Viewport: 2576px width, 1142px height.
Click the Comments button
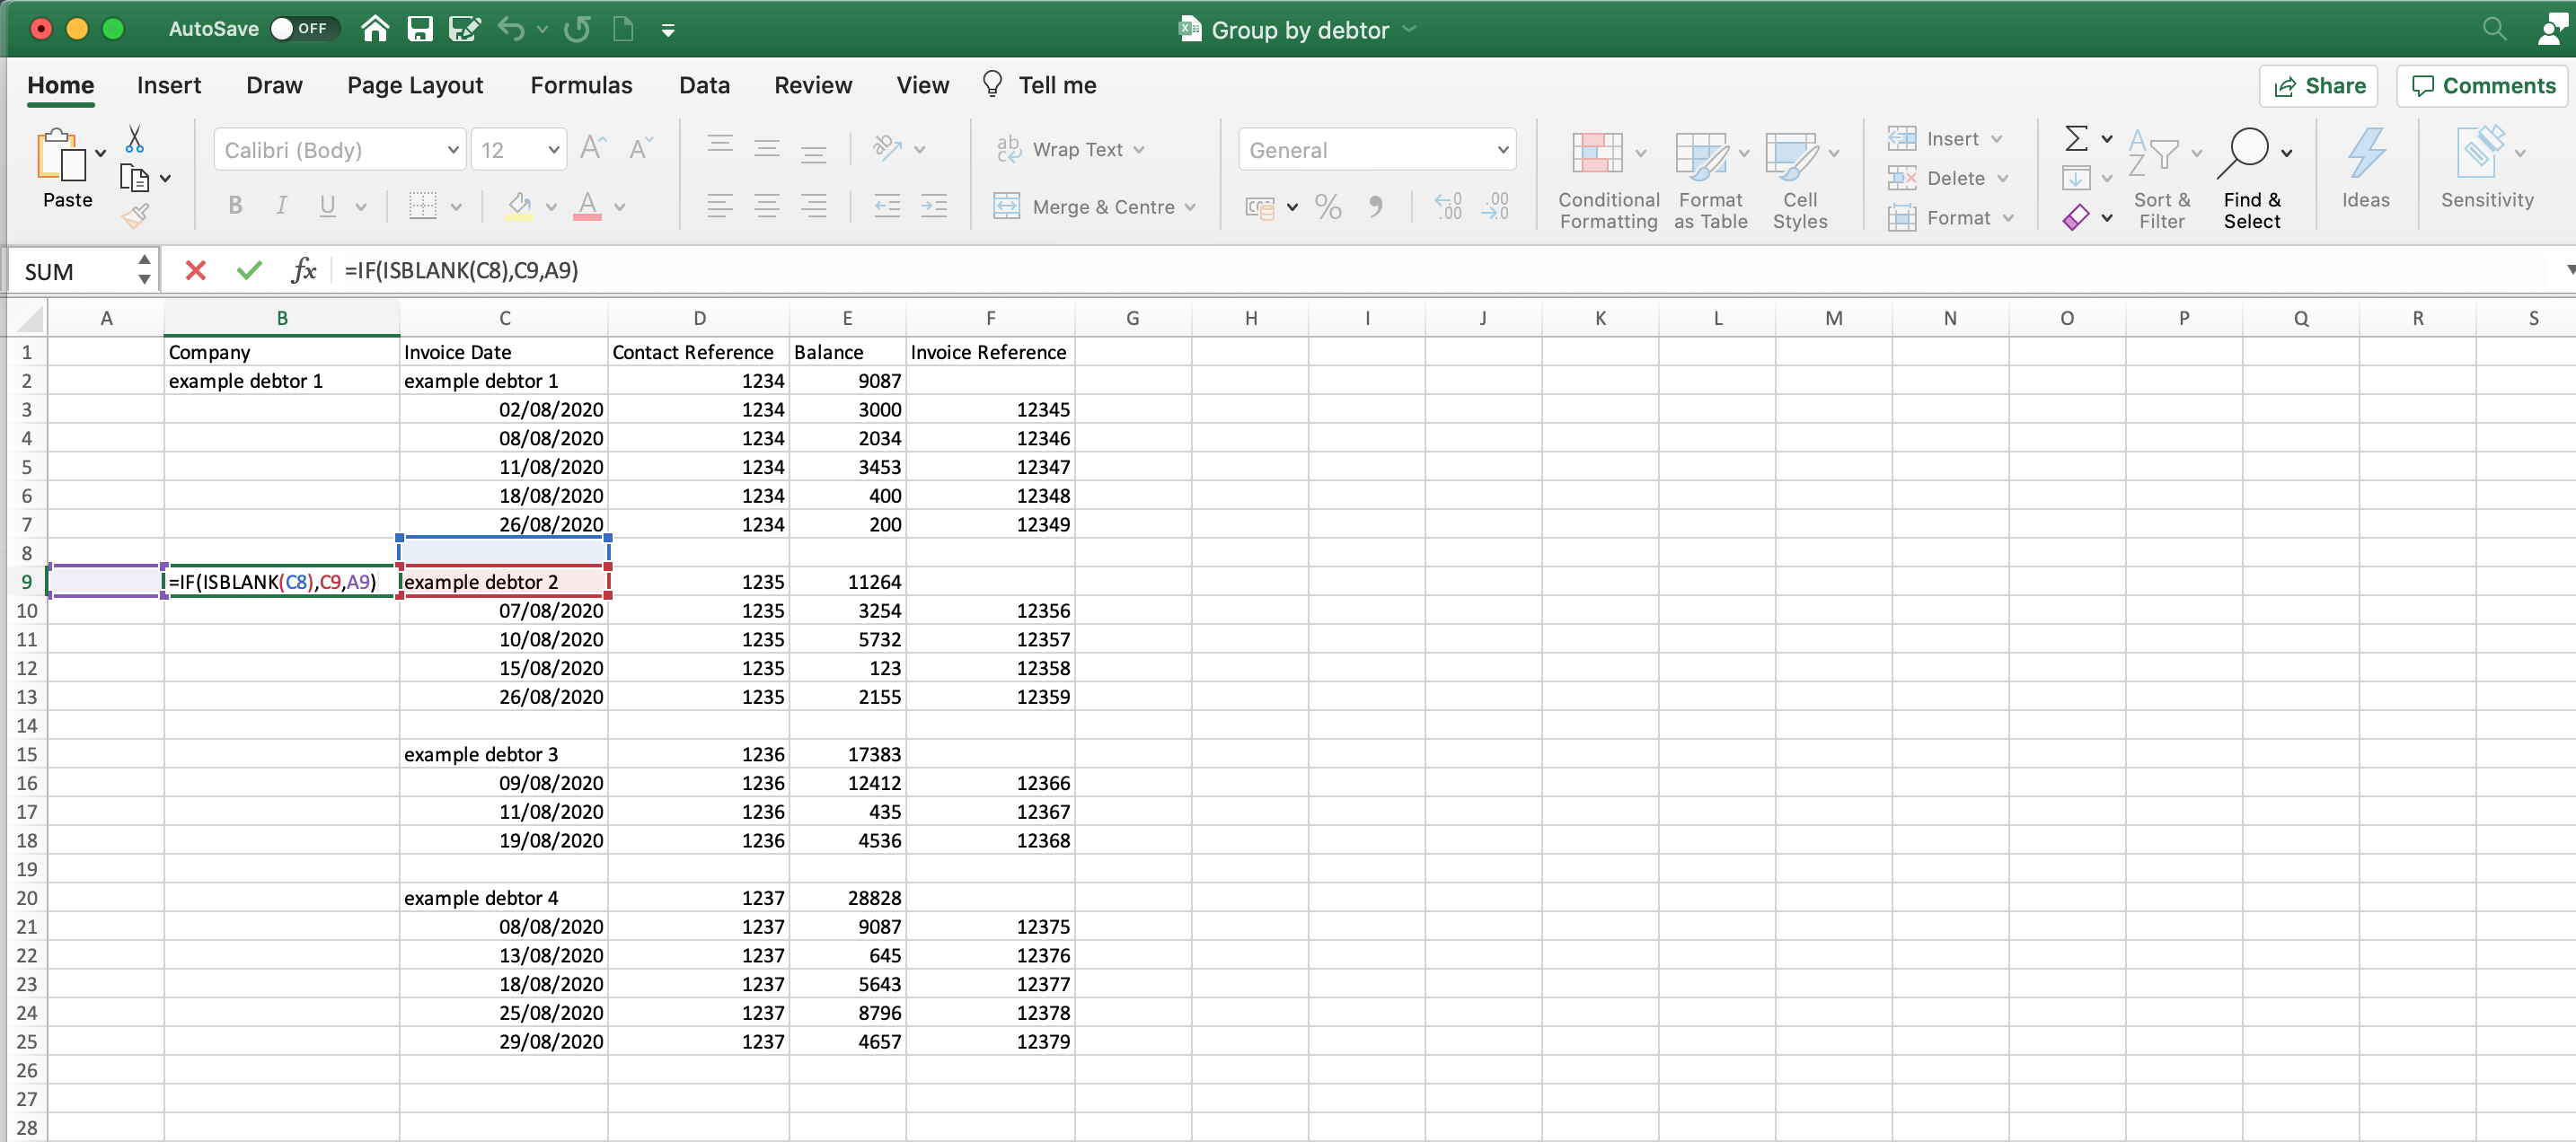click(x=2484, y=86)
